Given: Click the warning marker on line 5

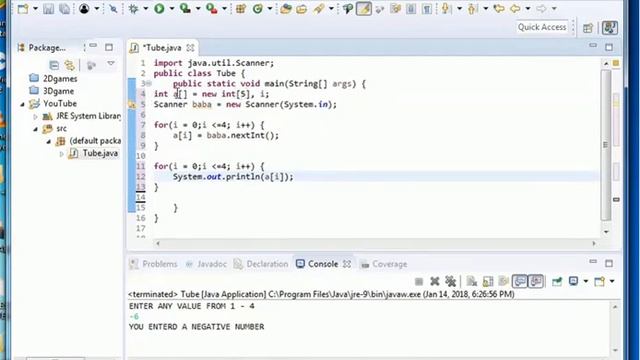Looking at the screenshot, I should (132, 105).
